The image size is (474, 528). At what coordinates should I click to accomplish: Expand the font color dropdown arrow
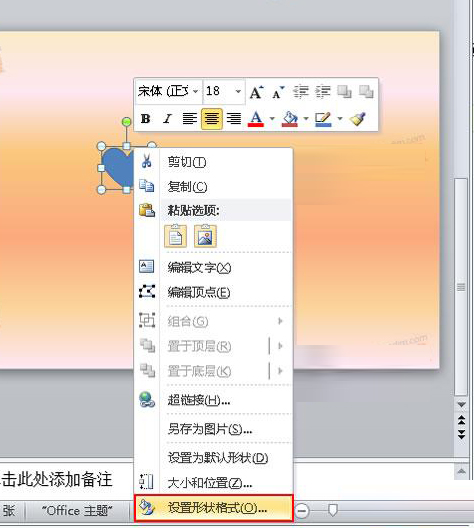coord(272,119)
